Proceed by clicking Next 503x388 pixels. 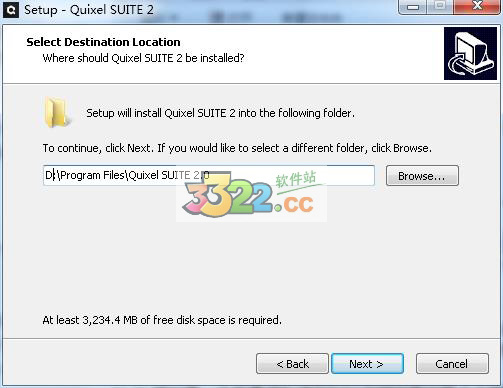tap(367, 364)
